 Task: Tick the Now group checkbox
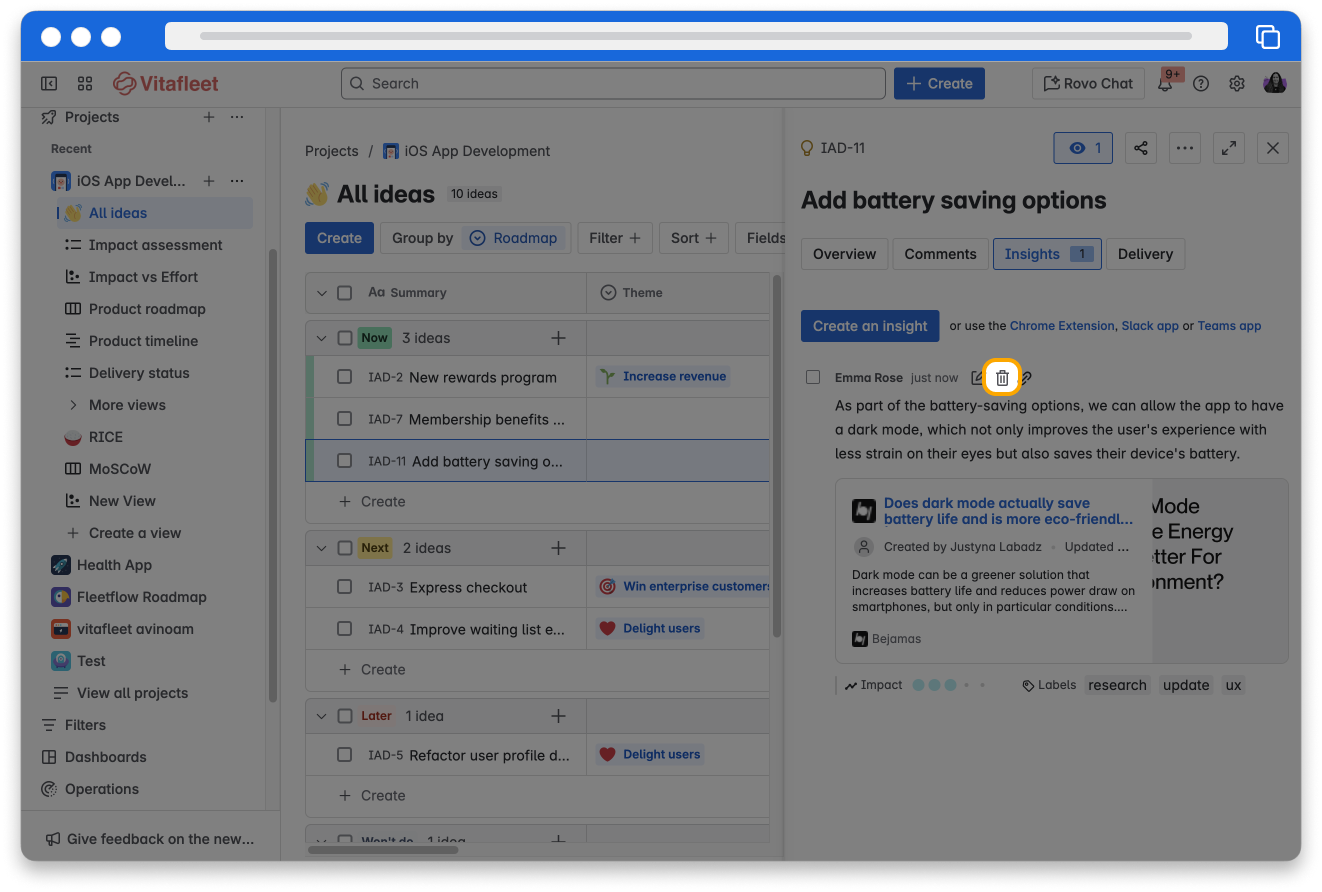pyautogui.click(x=345, y=338)
